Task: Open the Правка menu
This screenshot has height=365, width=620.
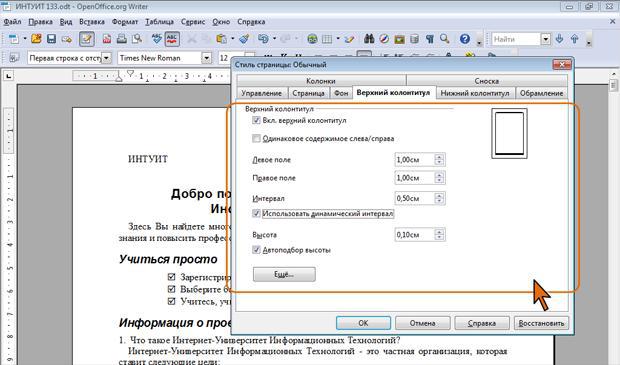Action: tap(40, 22)
